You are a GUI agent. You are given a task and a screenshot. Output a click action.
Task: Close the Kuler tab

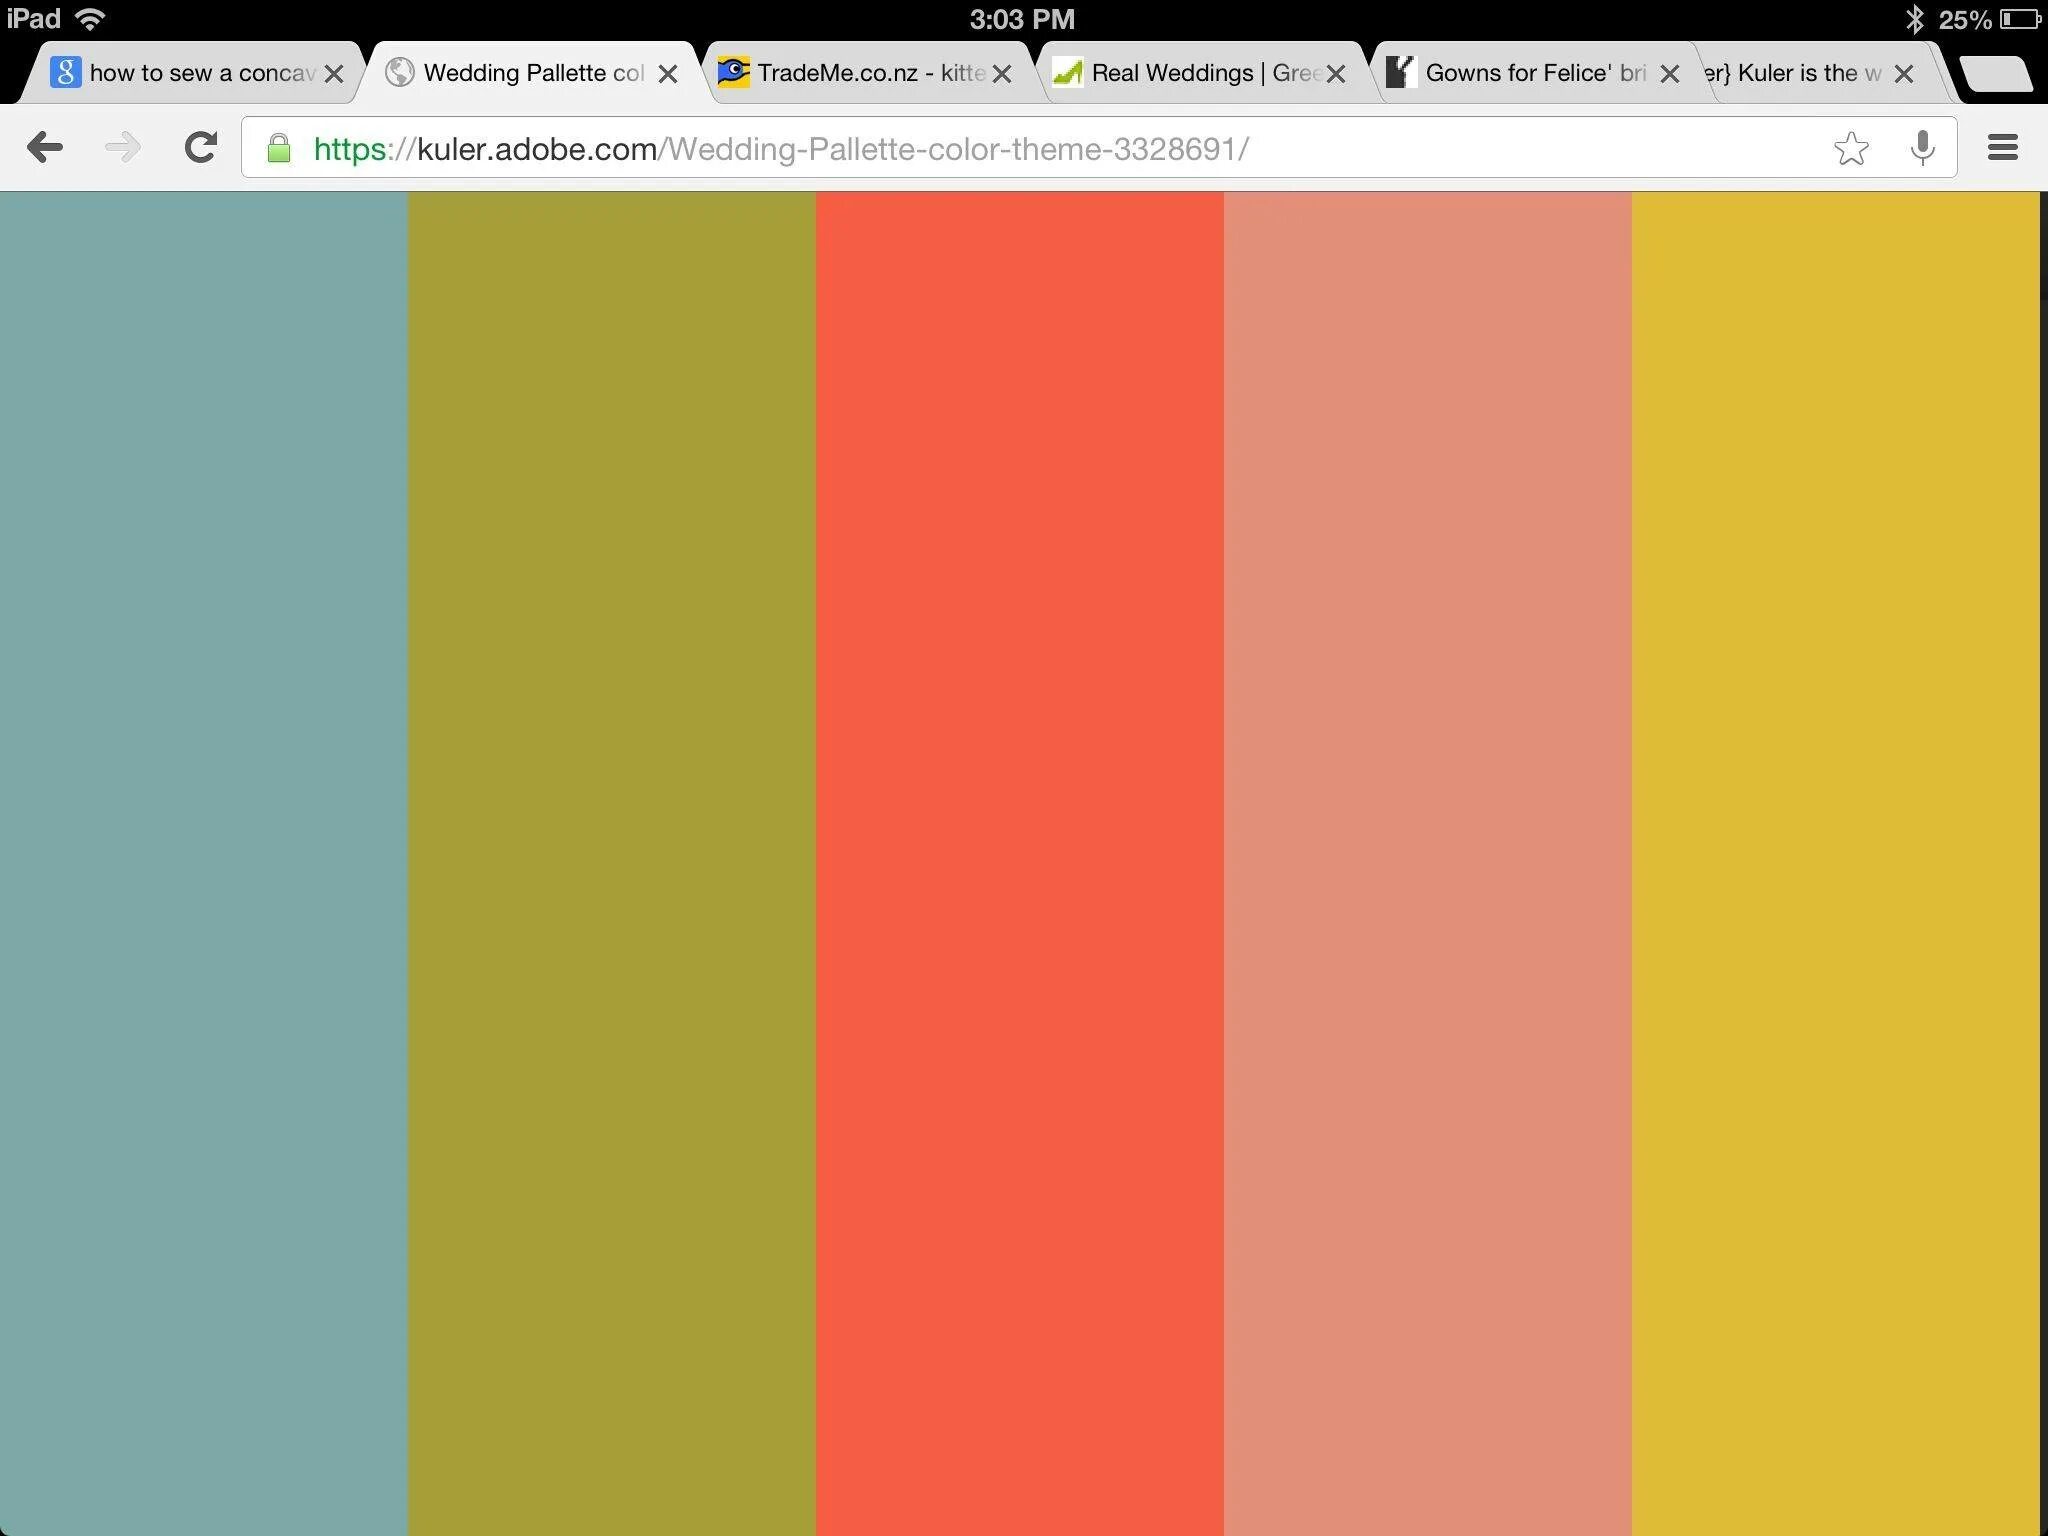1904,74
